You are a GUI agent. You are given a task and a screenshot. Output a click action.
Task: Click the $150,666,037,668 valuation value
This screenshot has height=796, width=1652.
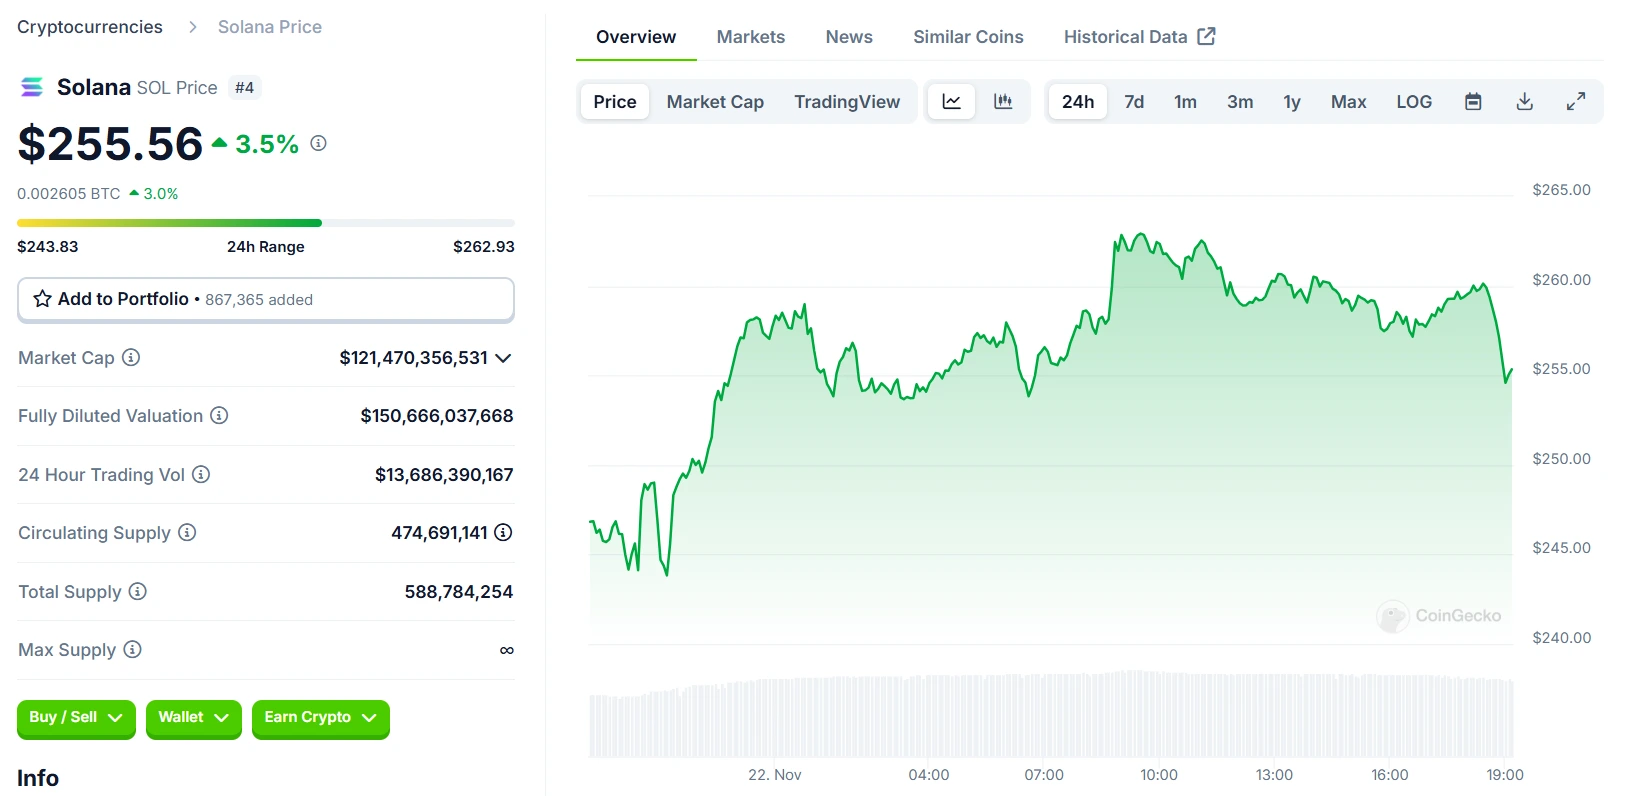point(437,415)
